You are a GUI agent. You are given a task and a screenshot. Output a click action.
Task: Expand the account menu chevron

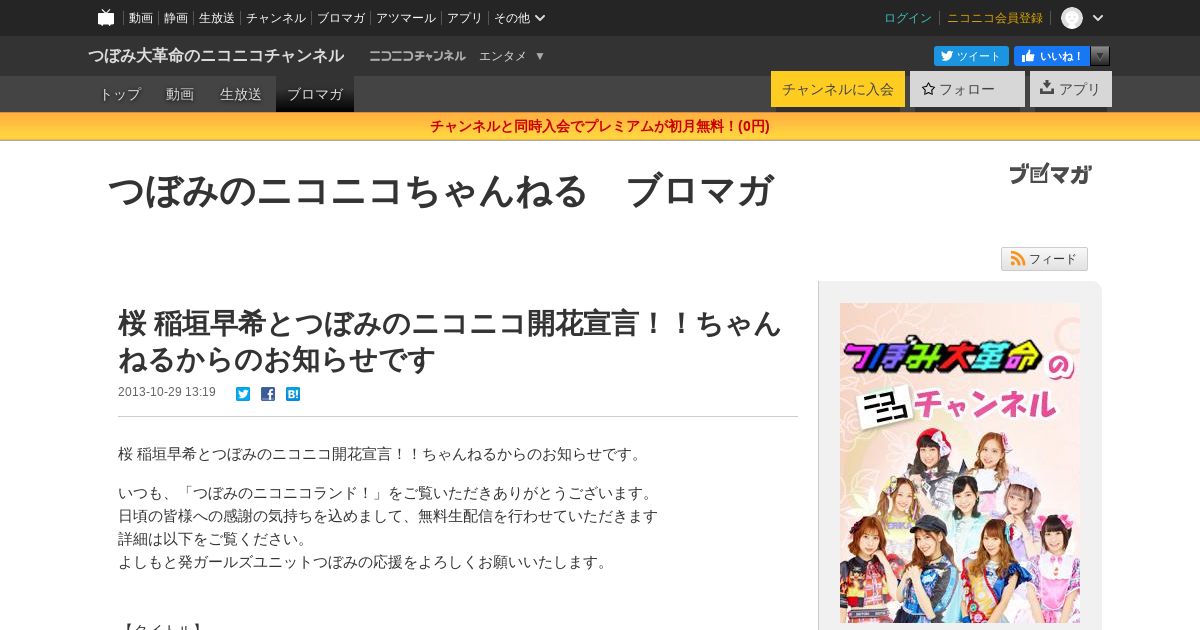click(x=1098, y=18)
